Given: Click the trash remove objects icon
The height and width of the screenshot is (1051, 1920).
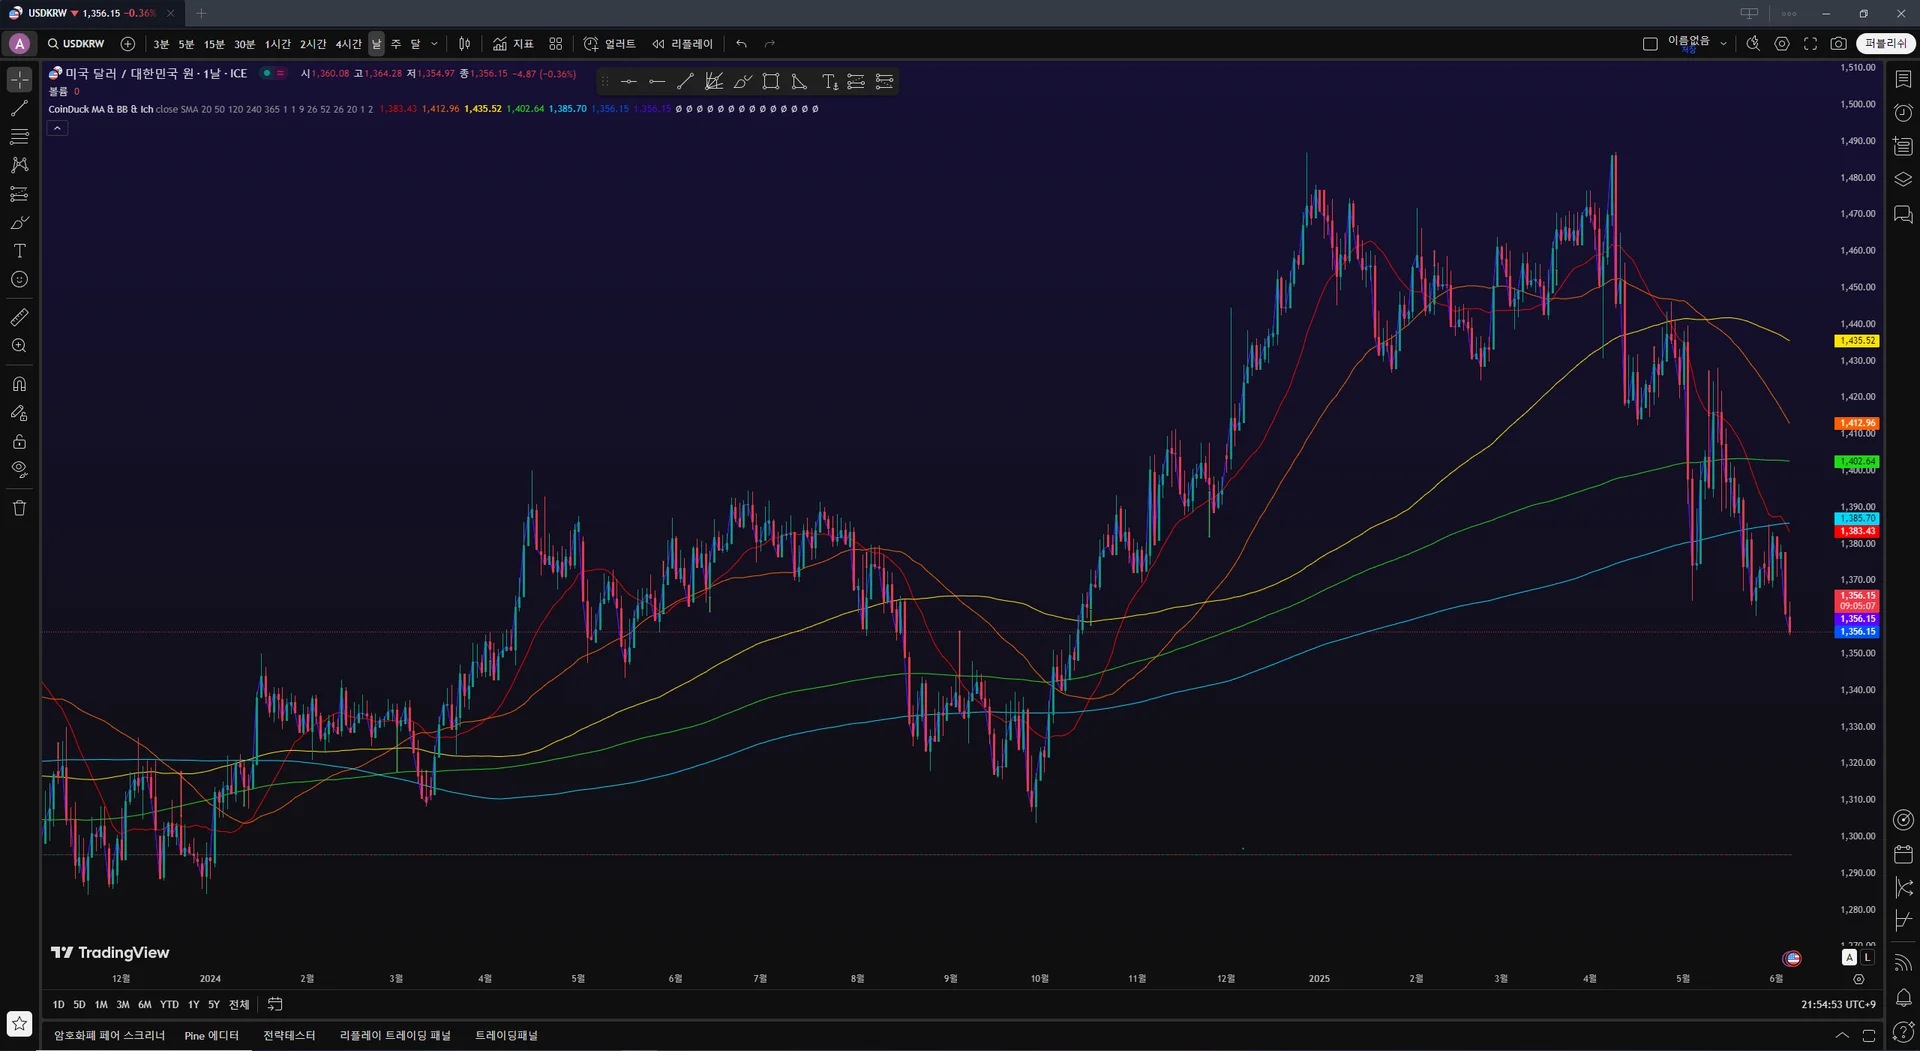Looking at the screenshot, I should (x=19, y=508).
